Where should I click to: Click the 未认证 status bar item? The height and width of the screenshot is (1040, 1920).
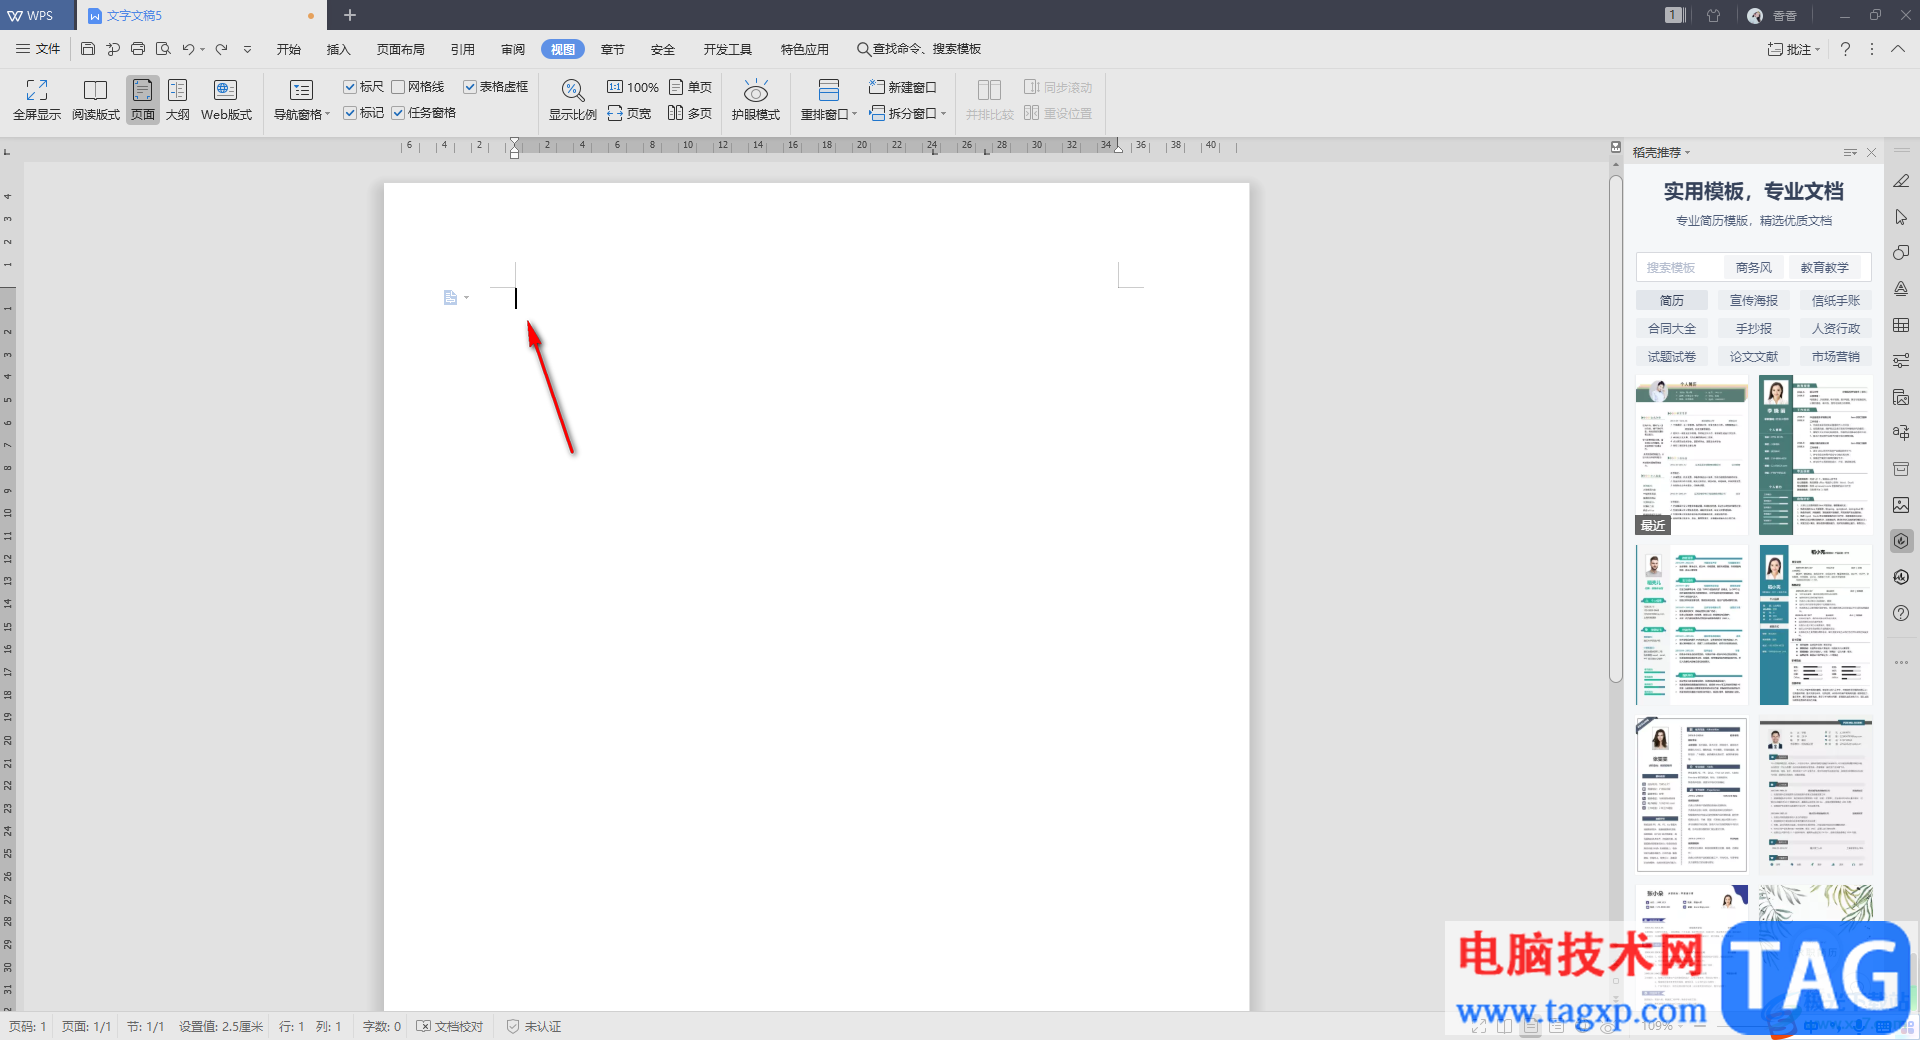point(534,1026)
